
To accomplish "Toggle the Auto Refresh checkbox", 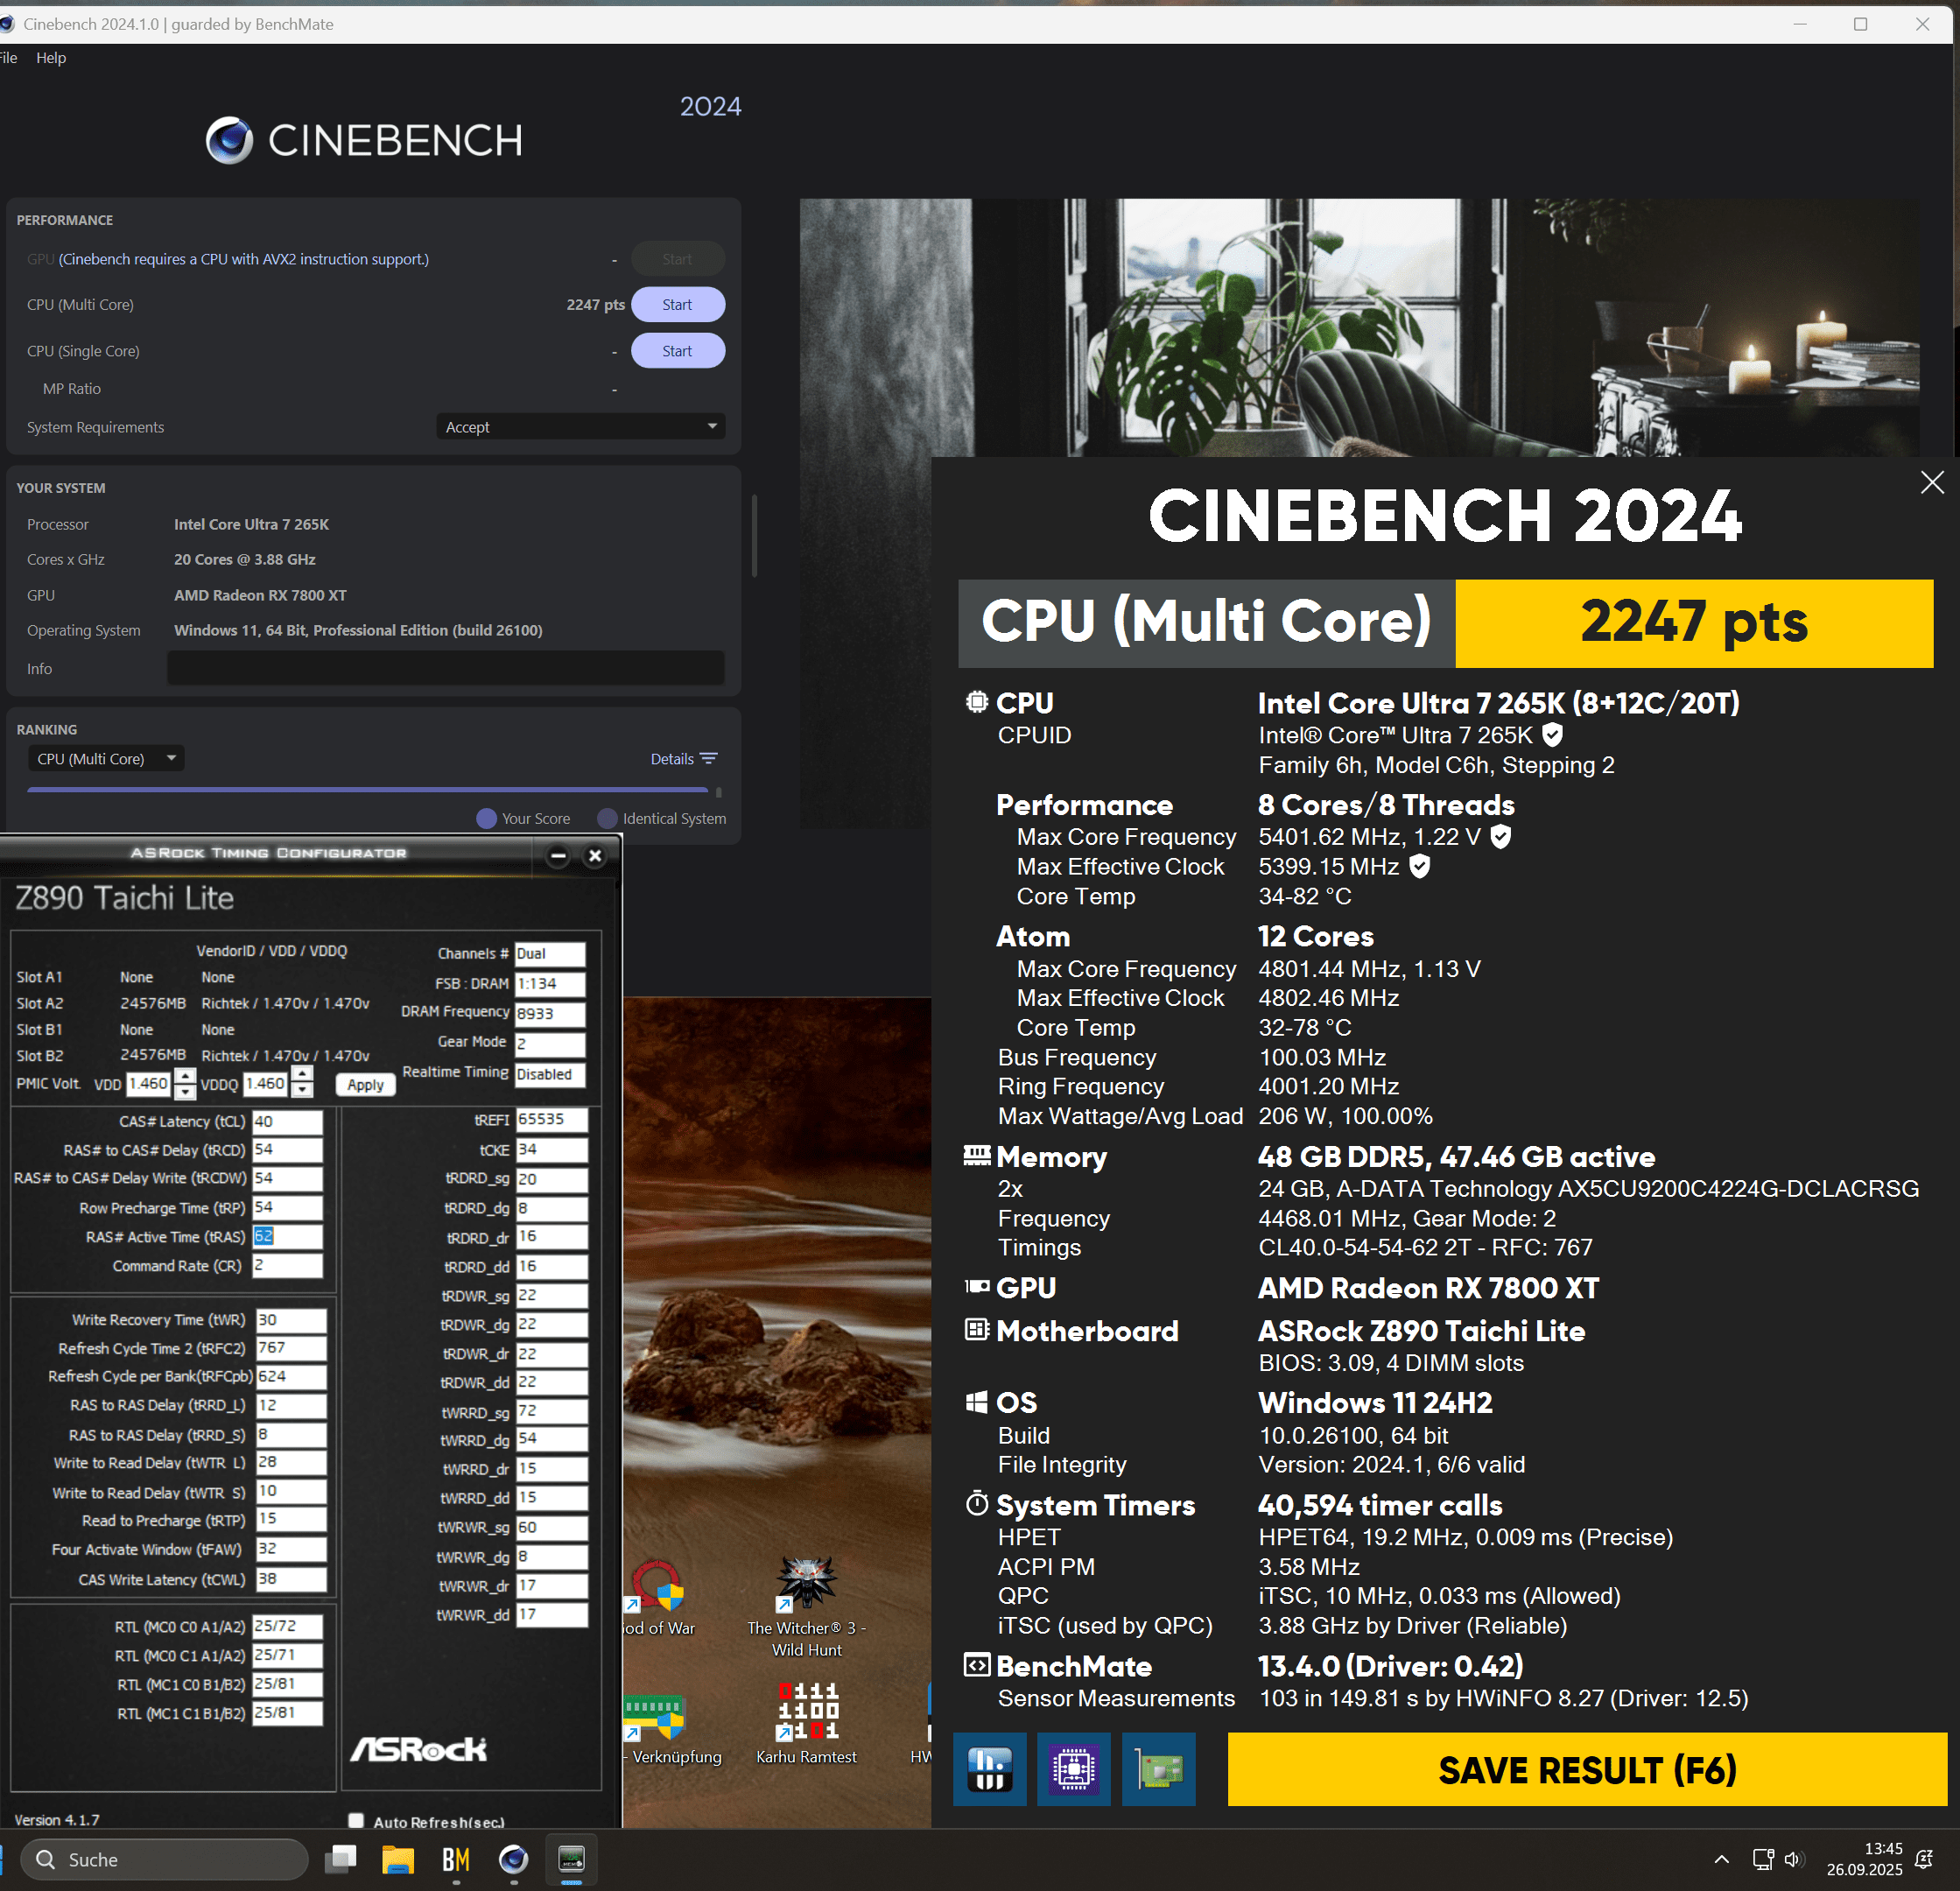I will 356,1821.
